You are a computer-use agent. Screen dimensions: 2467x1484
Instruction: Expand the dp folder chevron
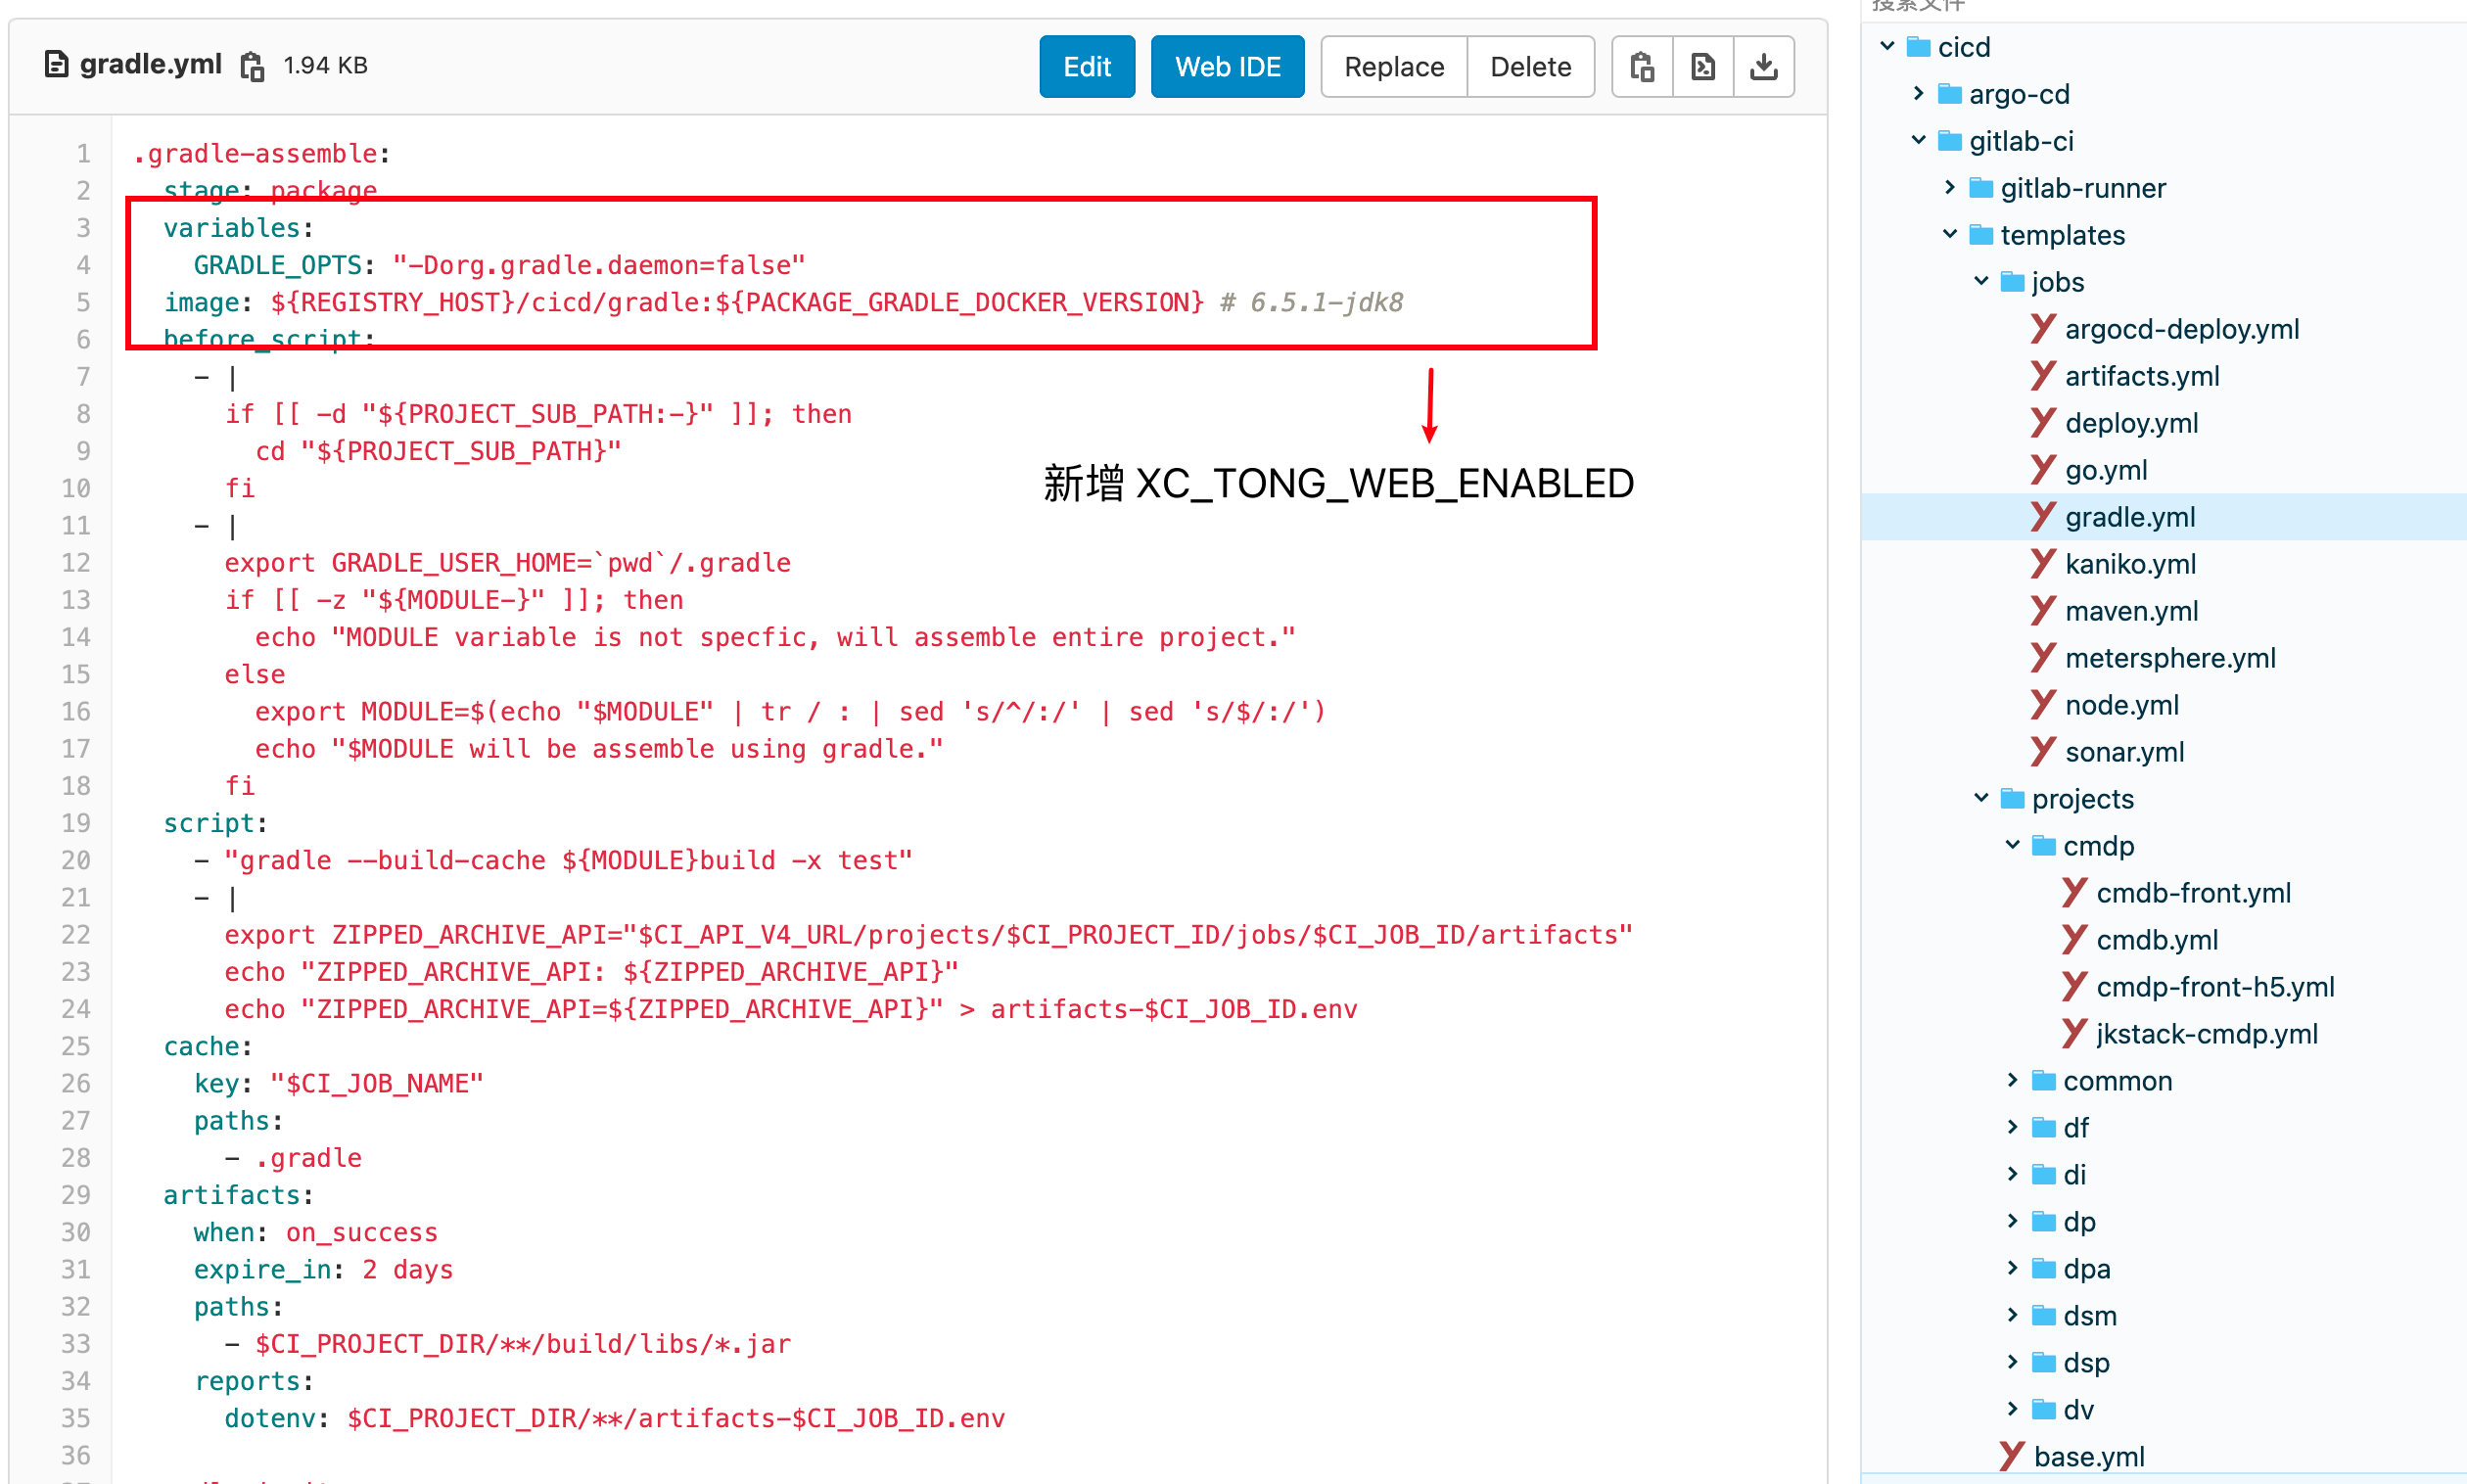[2012, 1221]
